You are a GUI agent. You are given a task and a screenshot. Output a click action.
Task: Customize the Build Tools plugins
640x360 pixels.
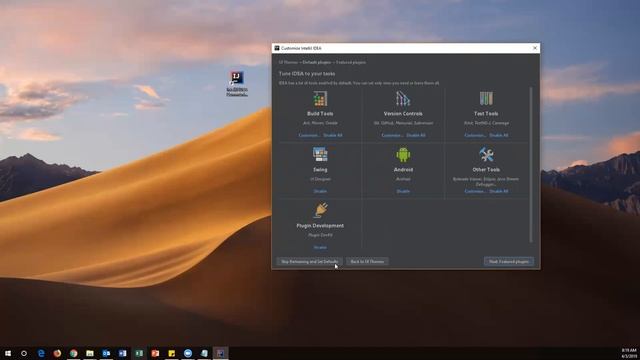[x=309, y=135]
